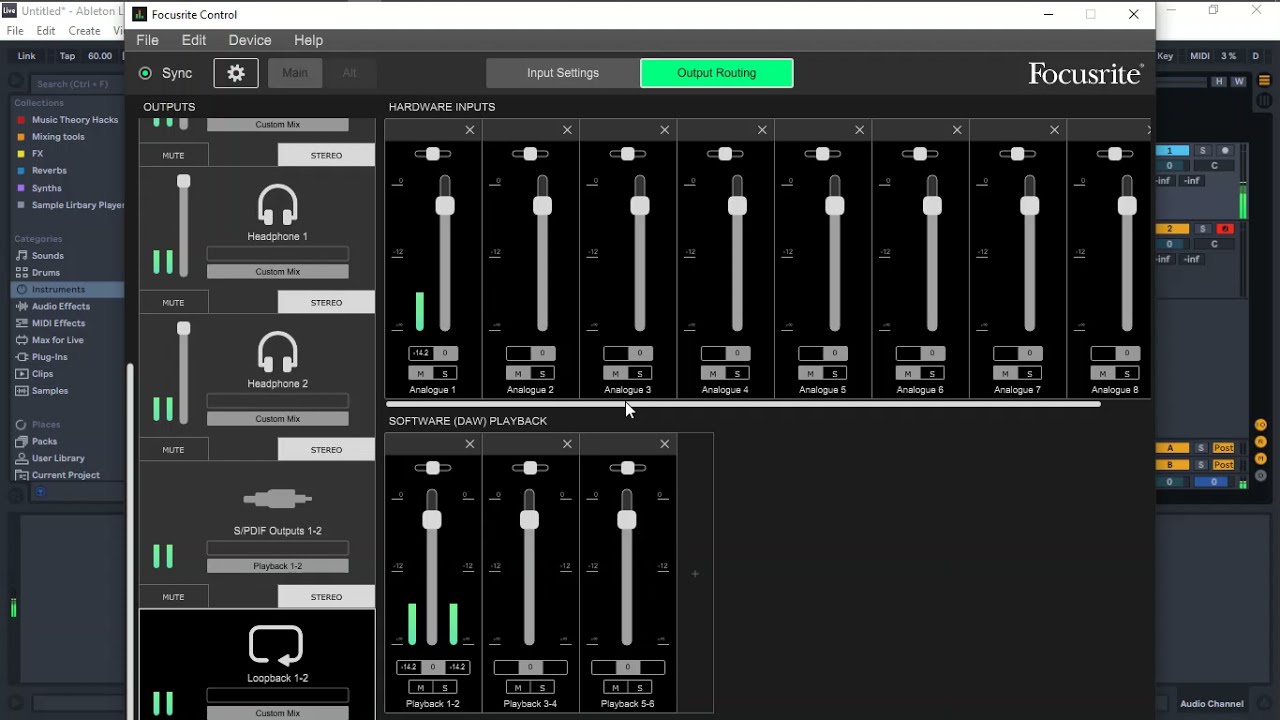Remove the Analogue 3 channel with X
This screenshot has width=1280, height=720.
click(665, 130)
